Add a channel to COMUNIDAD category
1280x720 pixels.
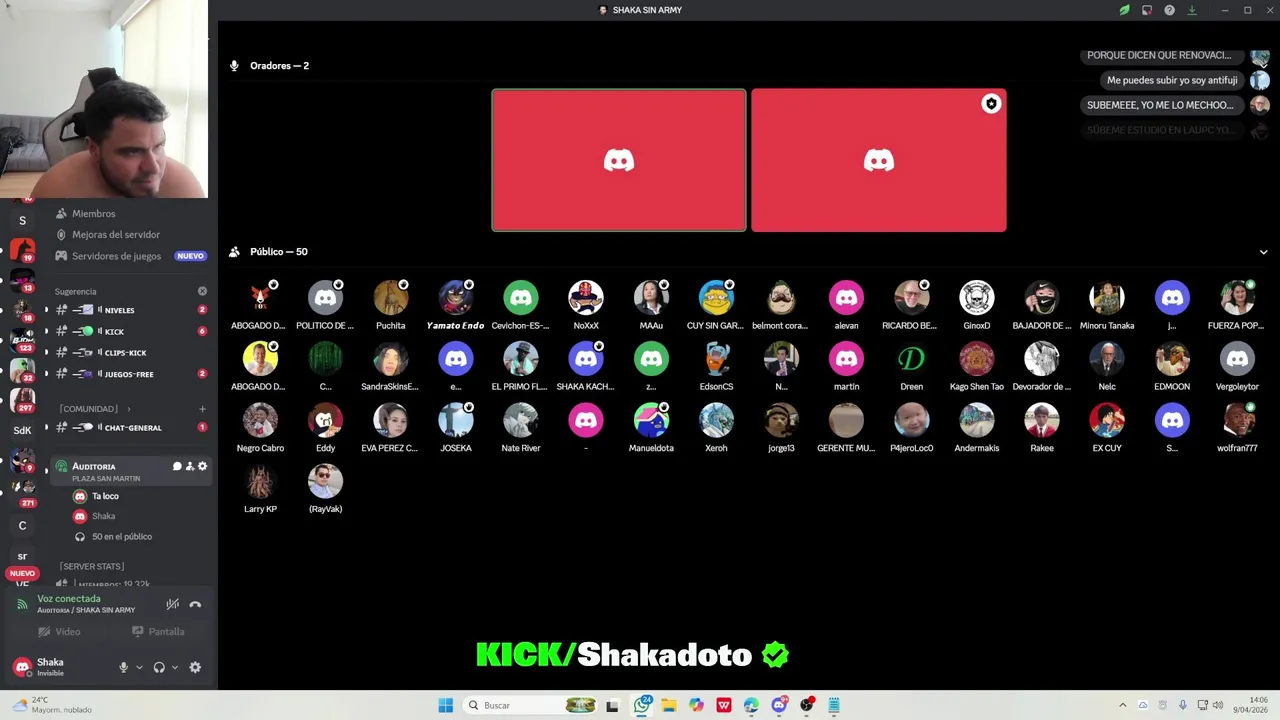click(x=202, y=409)
